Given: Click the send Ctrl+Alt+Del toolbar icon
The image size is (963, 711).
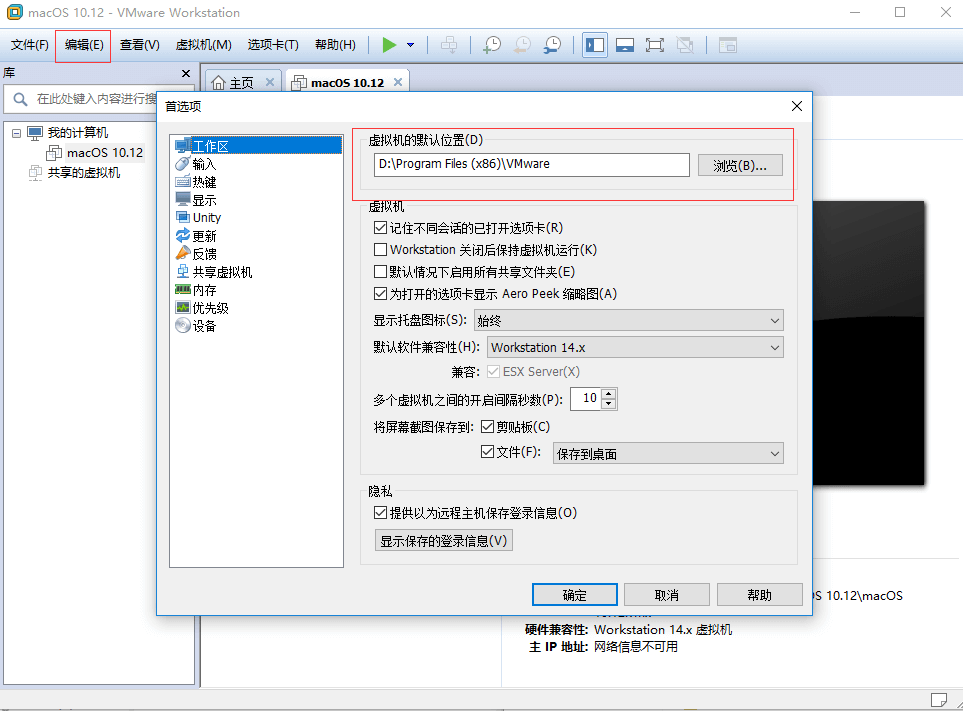Looking at the screenshot, I should [x=450, y=45].
